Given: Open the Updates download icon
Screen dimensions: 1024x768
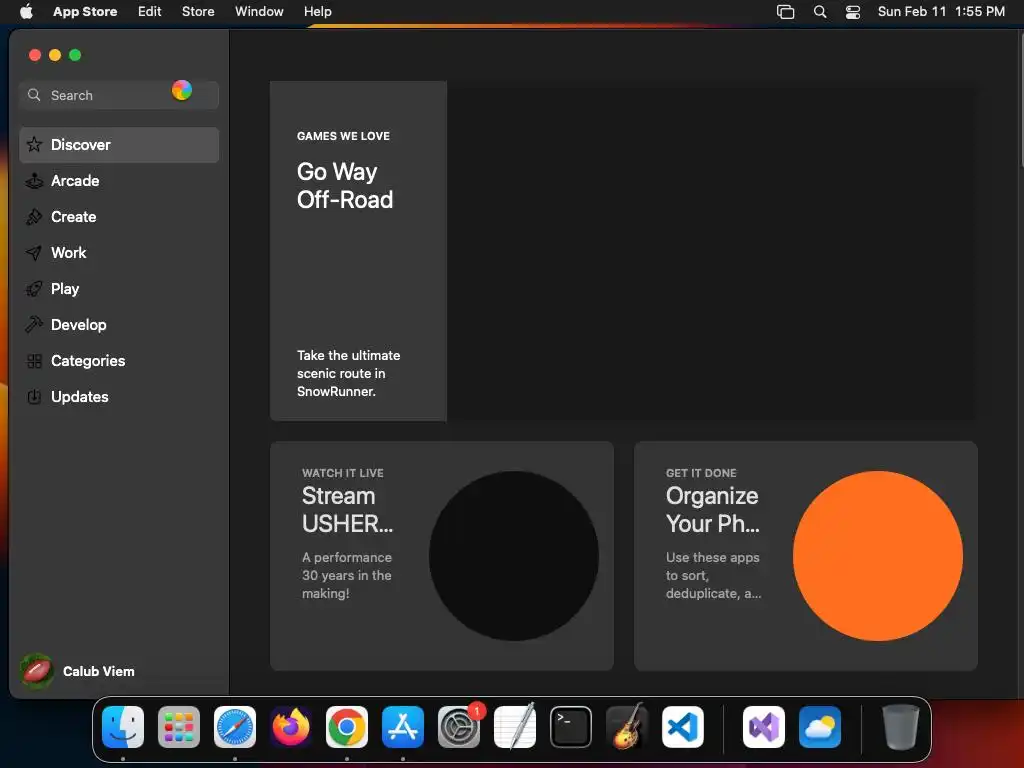Looking at the screenshot, I should tap(34, 396).
